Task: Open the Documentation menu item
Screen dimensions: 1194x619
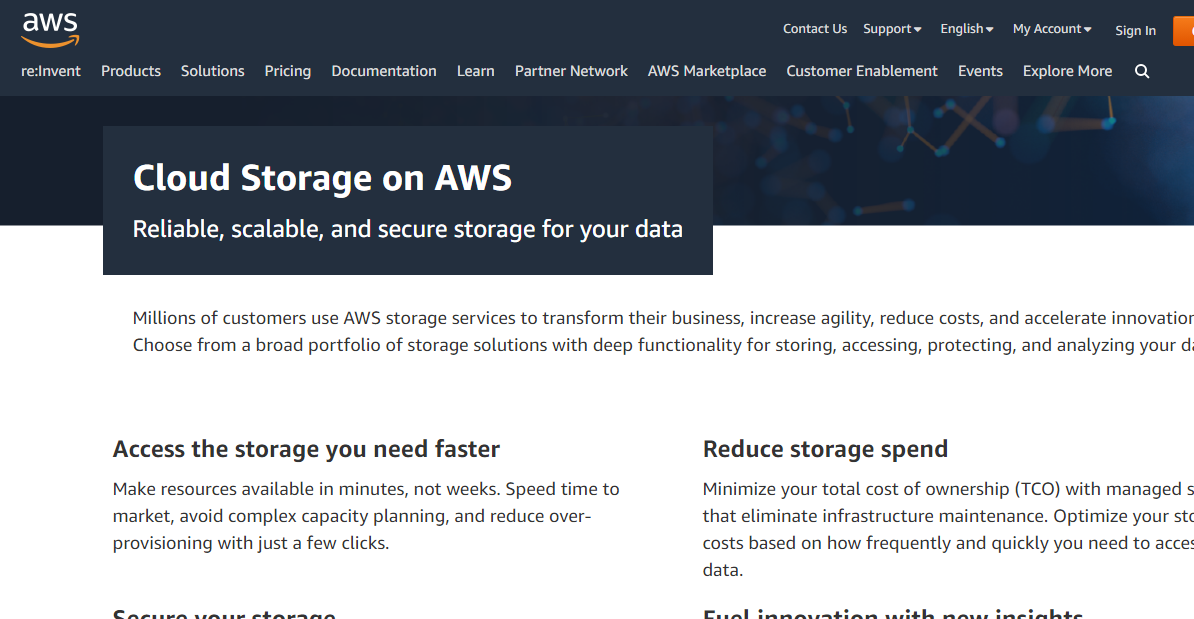Action: (x=384, y=71)
